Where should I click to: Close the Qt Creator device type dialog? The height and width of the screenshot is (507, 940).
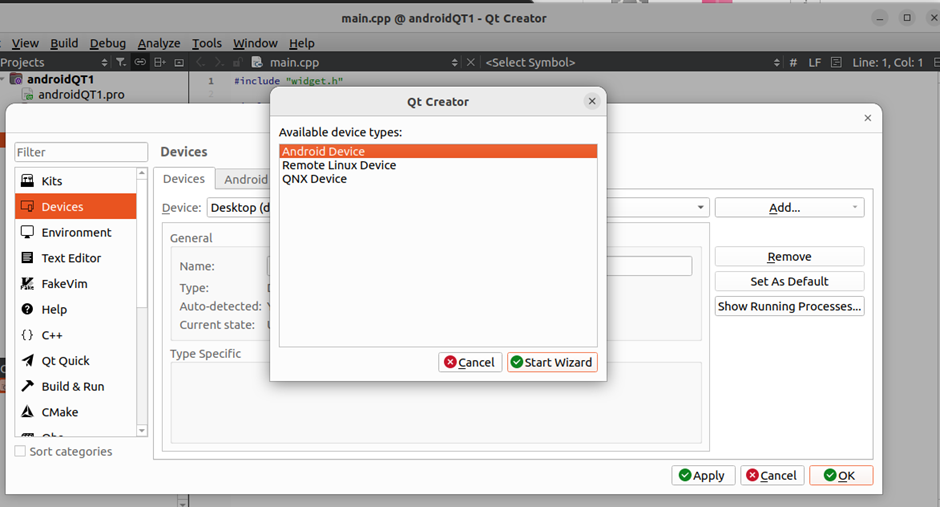tap(592, 101)
